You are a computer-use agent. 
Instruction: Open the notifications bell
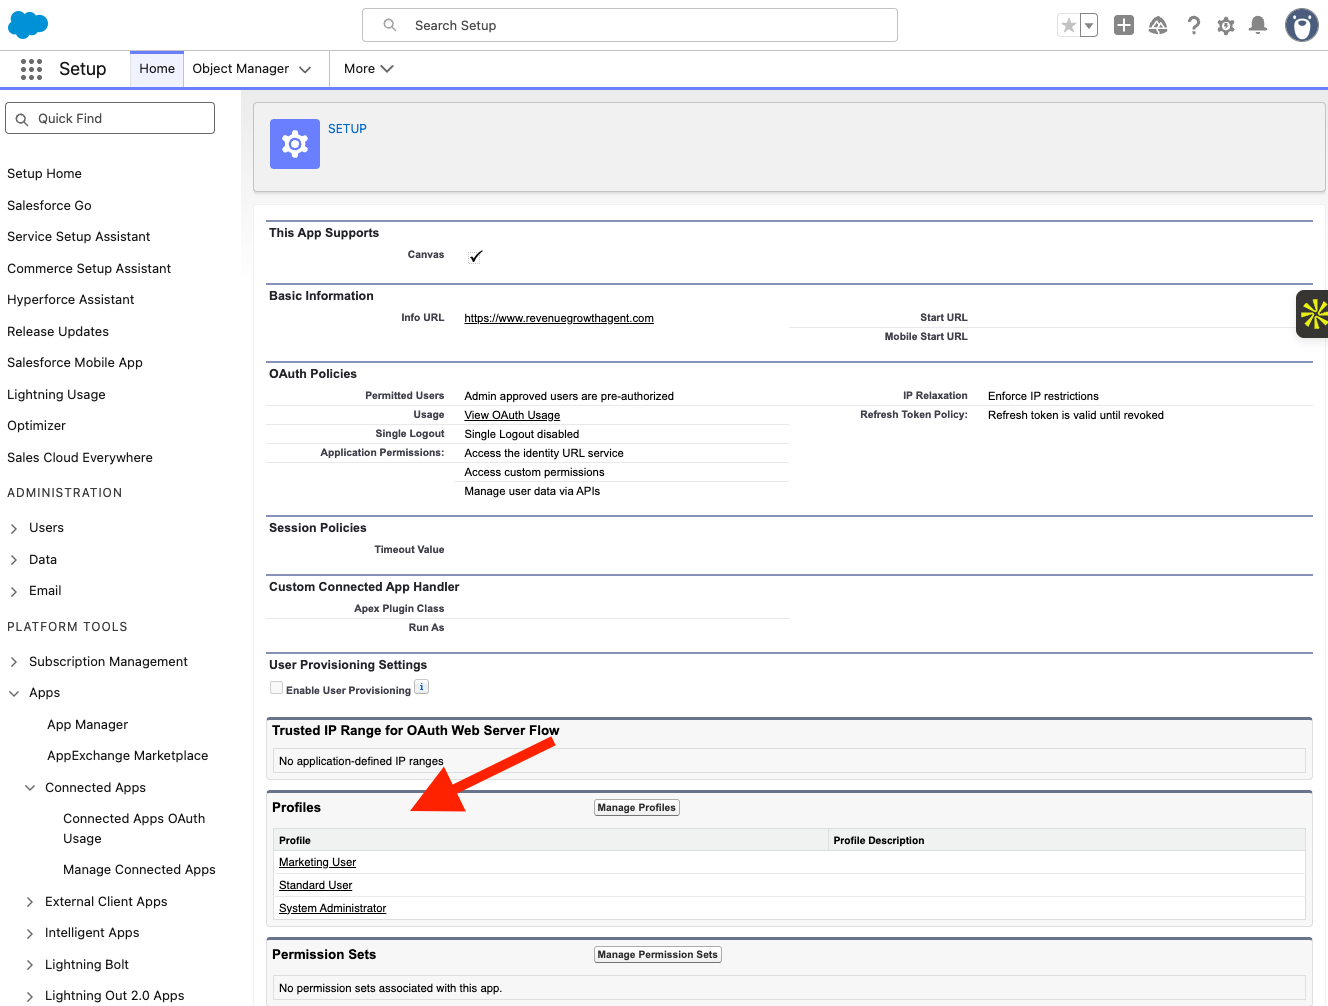[1257, 25]
